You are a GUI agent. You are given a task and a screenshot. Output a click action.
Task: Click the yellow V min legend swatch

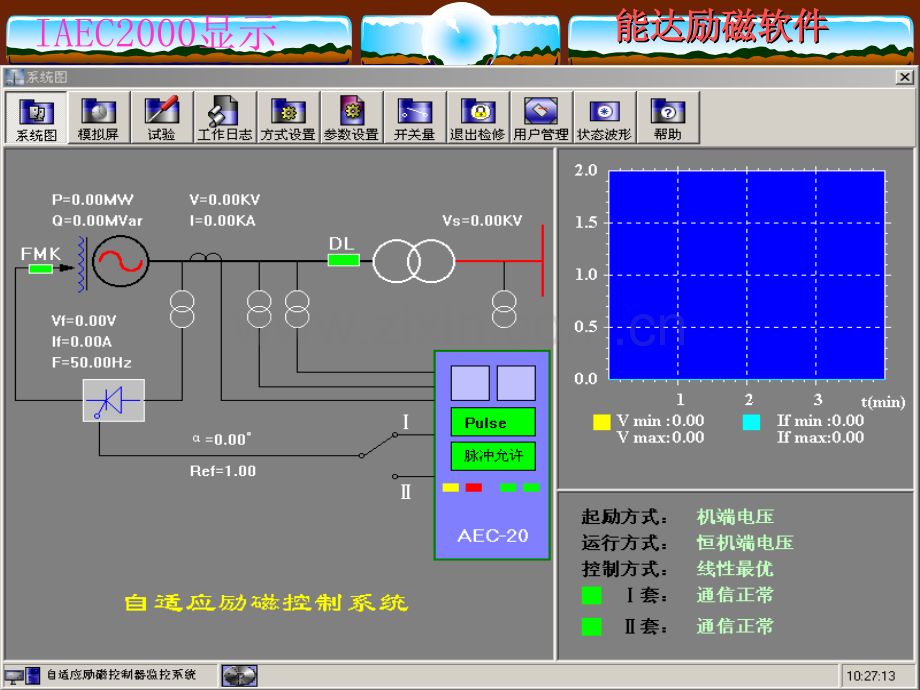[x=601, y=422]
